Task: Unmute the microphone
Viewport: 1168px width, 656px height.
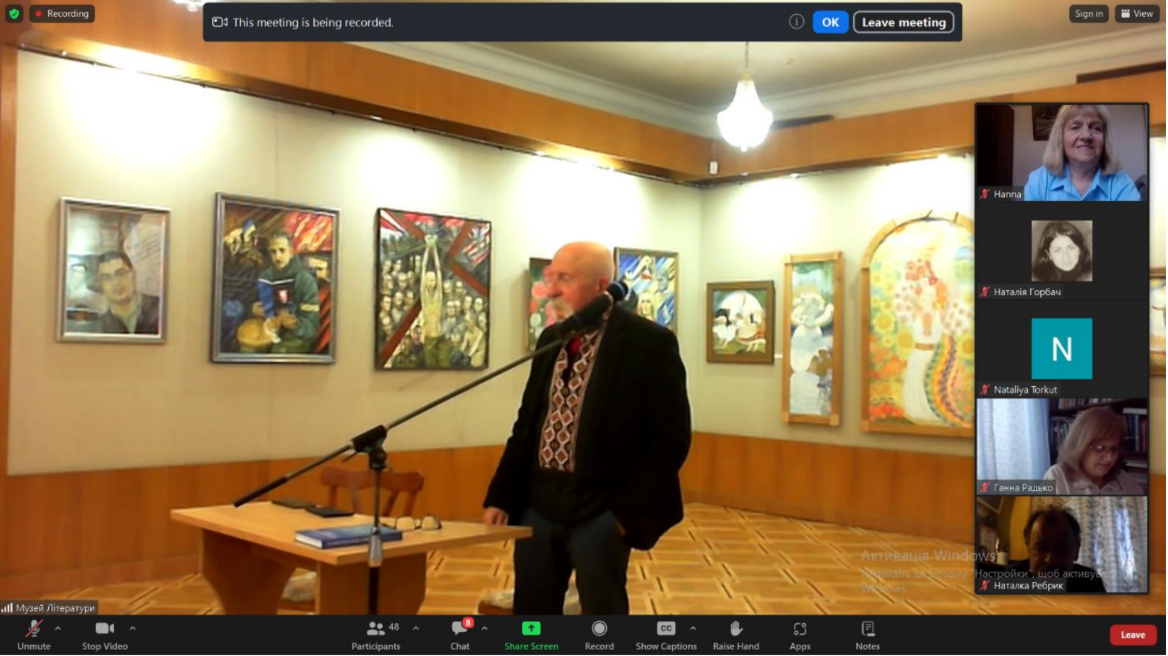Action: 33,634
